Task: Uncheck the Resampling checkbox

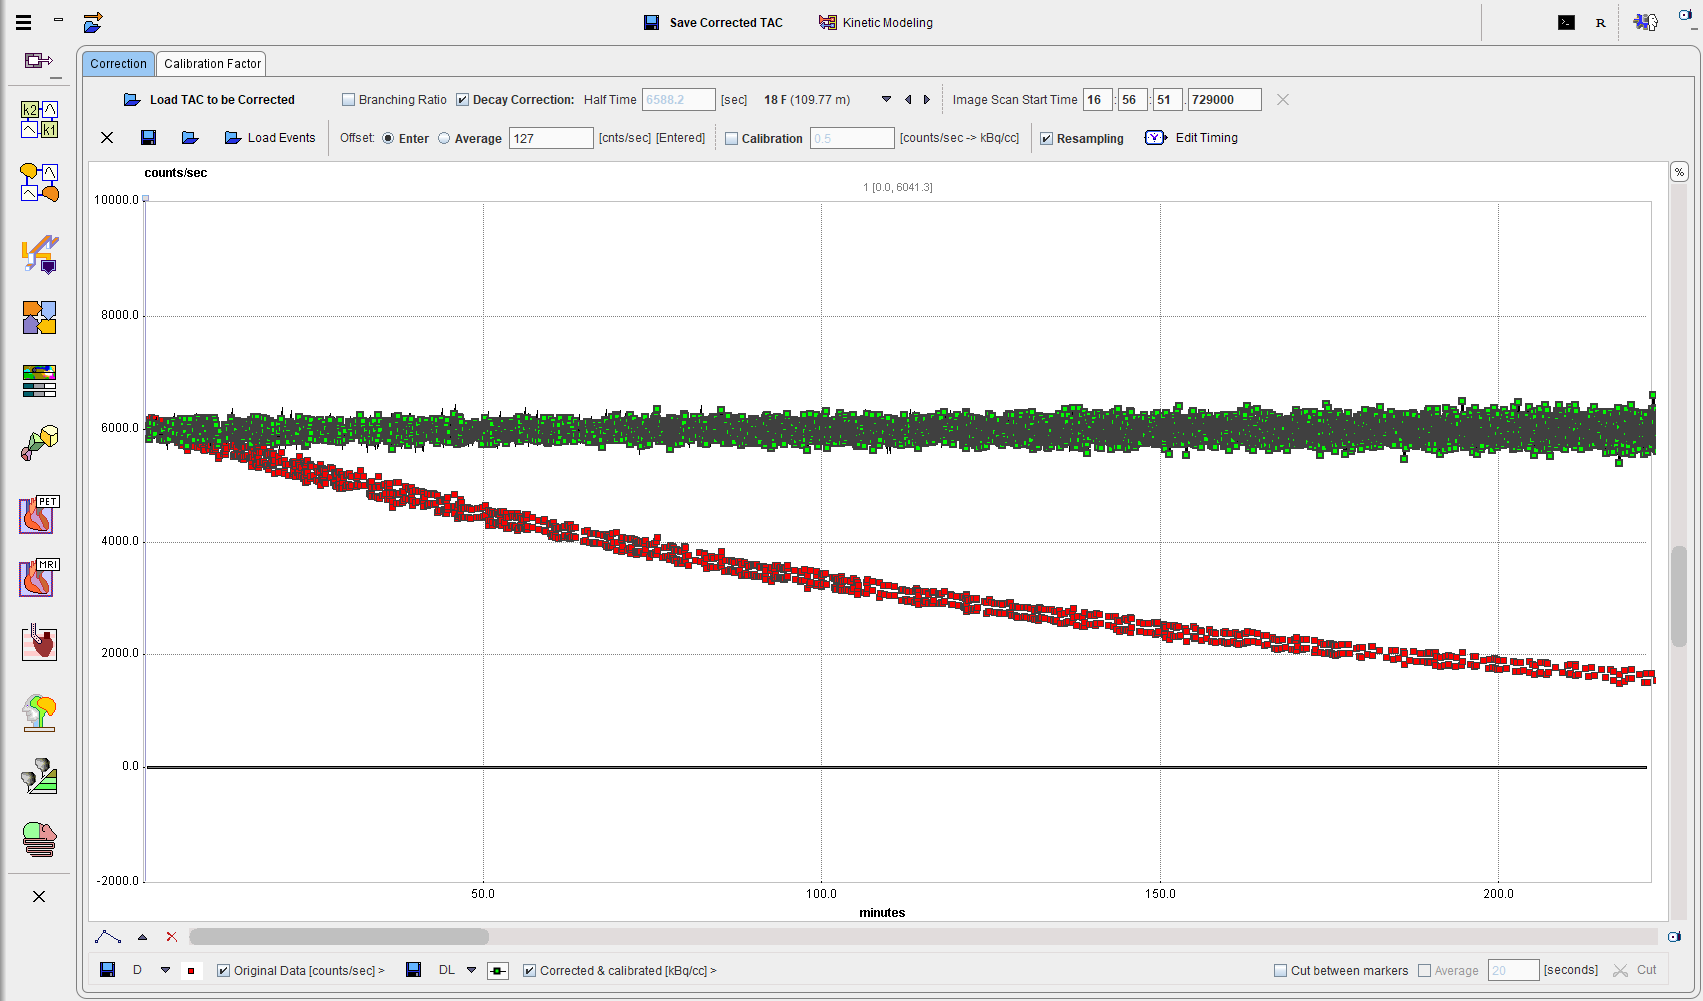Action: point(1046,139)
